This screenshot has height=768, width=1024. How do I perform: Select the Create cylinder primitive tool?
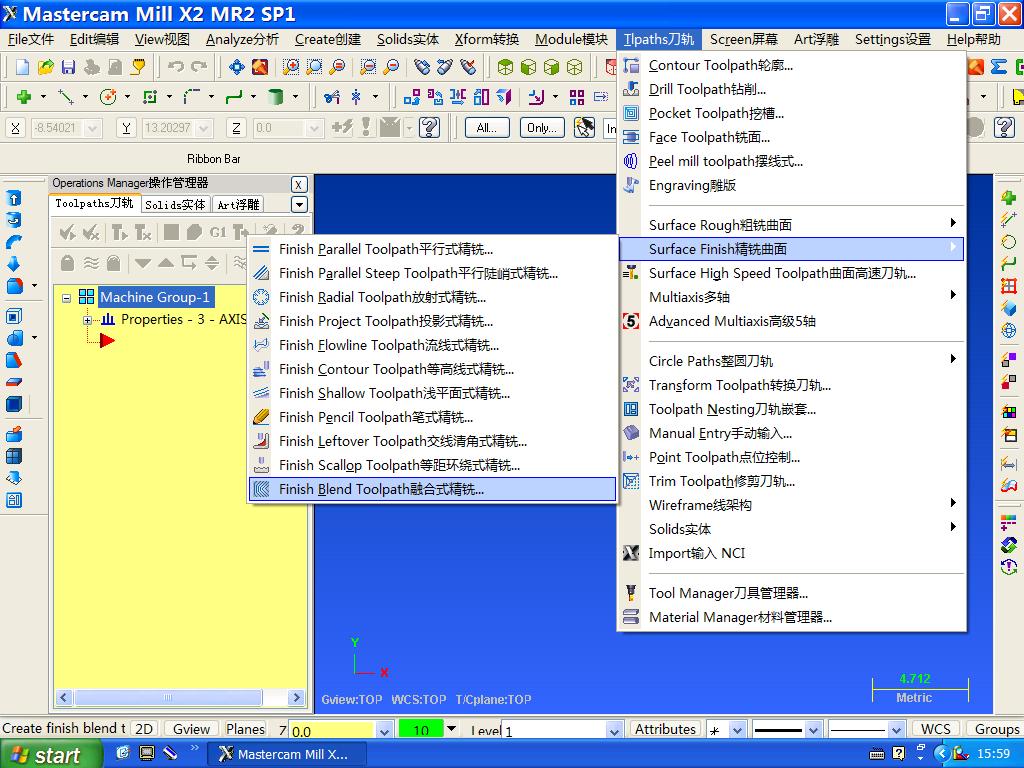pyautogui.click(x=276, y=97)
